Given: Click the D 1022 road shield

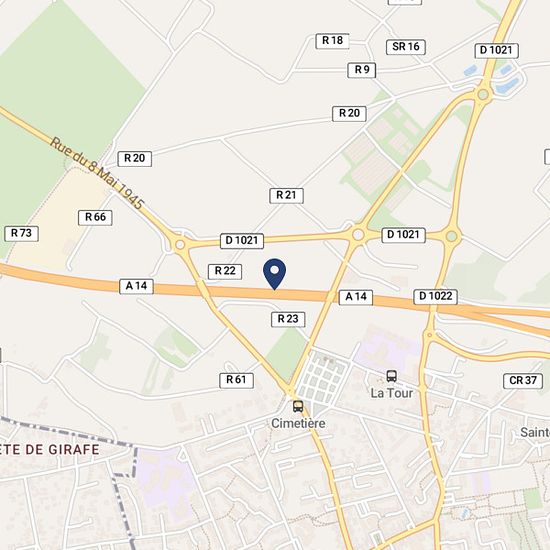Looking at the screenshot, I should point(436,297).
